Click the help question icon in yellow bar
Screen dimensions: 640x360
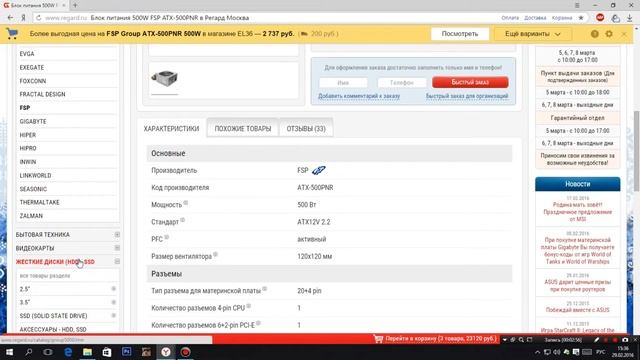pyautogui.click(x=594, y=34)
